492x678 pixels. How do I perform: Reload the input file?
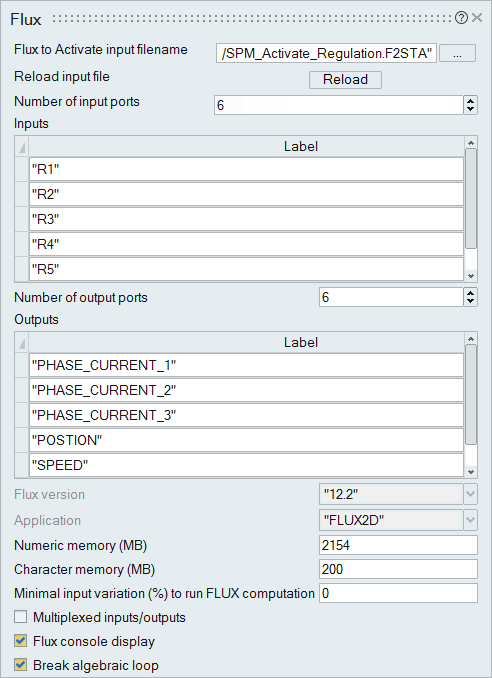click(345, 80)
